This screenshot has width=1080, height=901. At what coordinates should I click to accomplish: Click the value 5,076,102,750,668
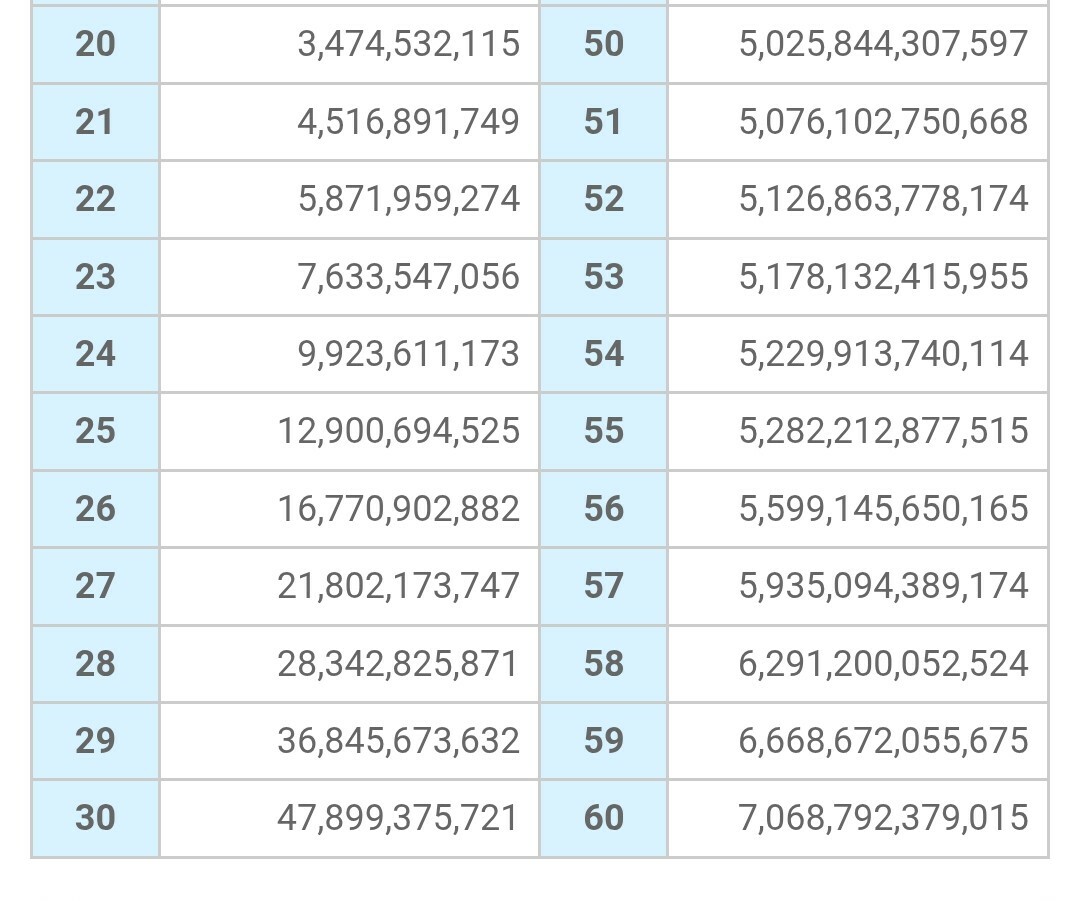click(883, 122)
